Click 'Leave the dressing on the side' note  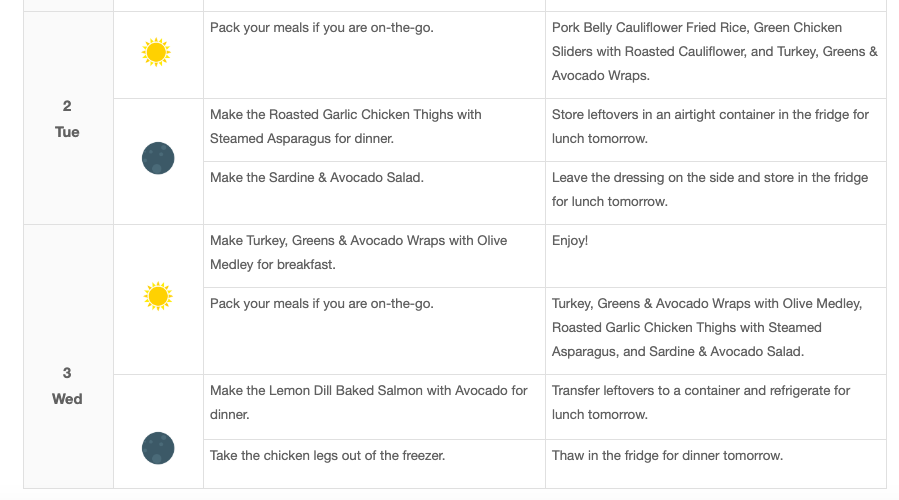click(710, 190)
